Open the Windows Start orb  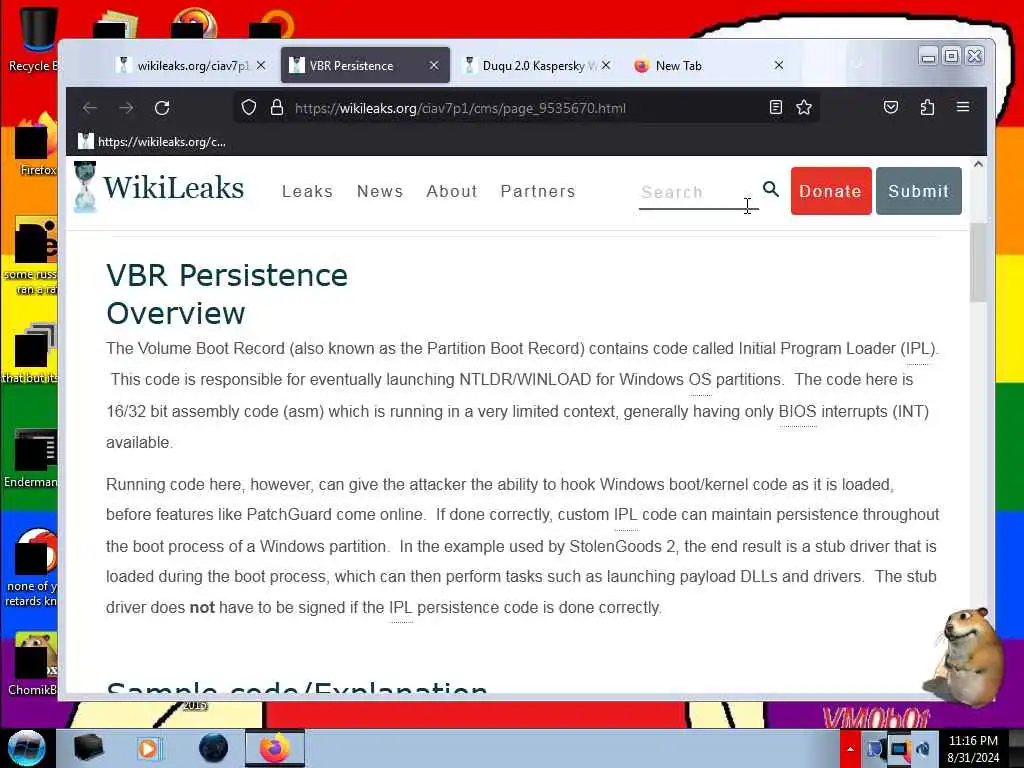click(x=27, y=748)
